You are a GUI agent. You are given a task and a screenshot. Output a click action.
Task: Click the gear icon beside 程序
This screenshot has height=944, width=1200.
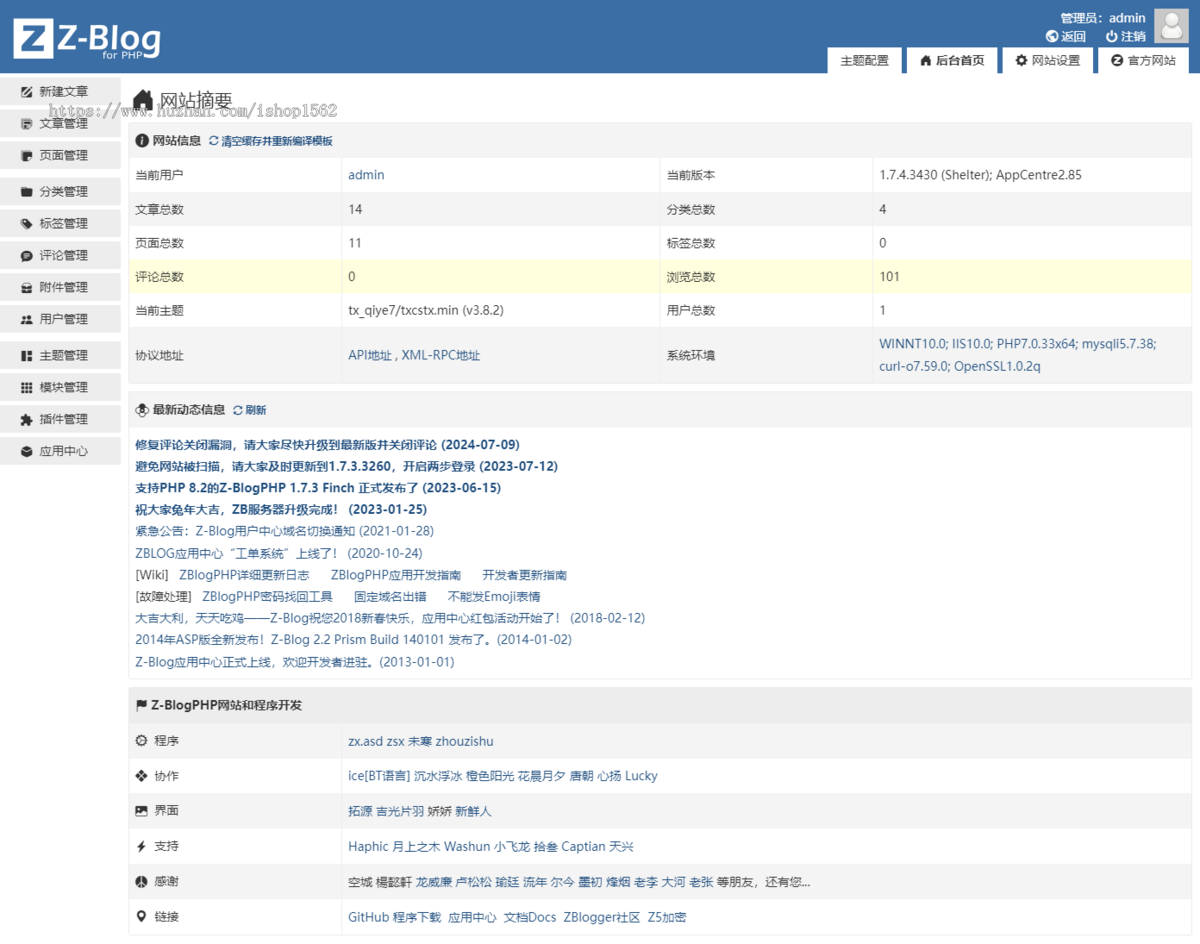141,741
